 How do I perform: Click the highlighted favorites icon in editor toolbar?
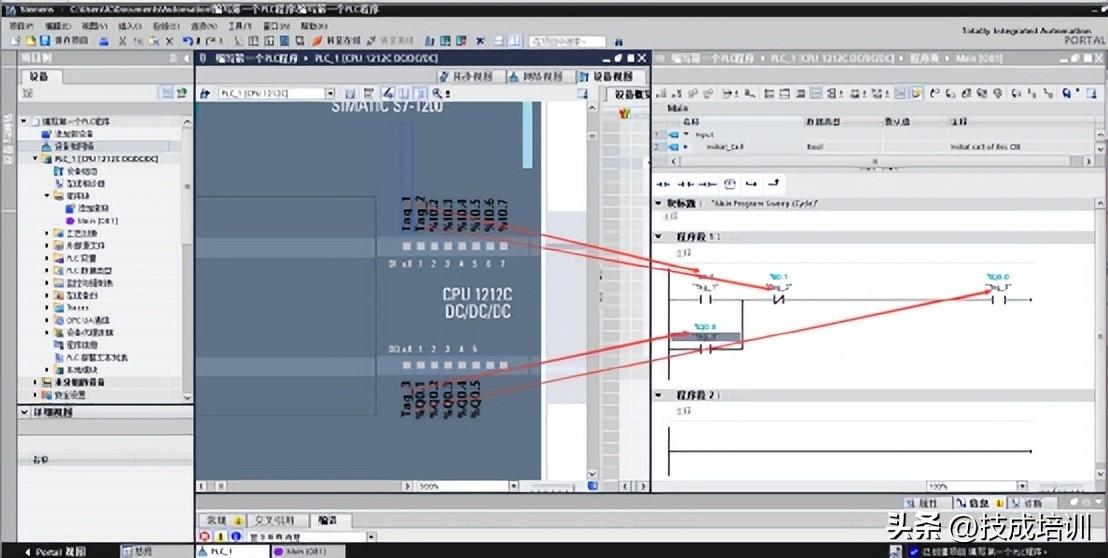click(x=917, y=93)
